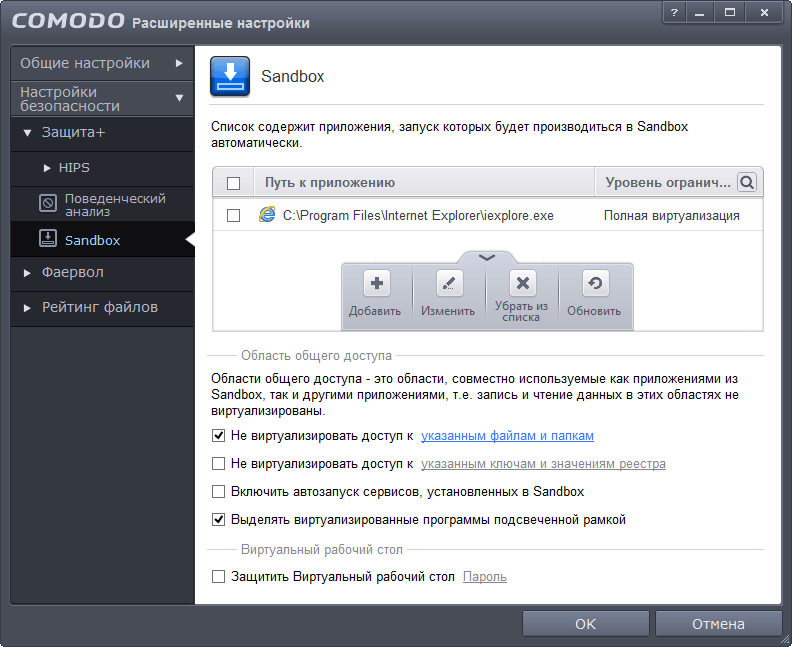This screenshot has width=792, height=647.
Task: Click the window resize grip corner
Action: pyautogui.click(x=785, y=640)
